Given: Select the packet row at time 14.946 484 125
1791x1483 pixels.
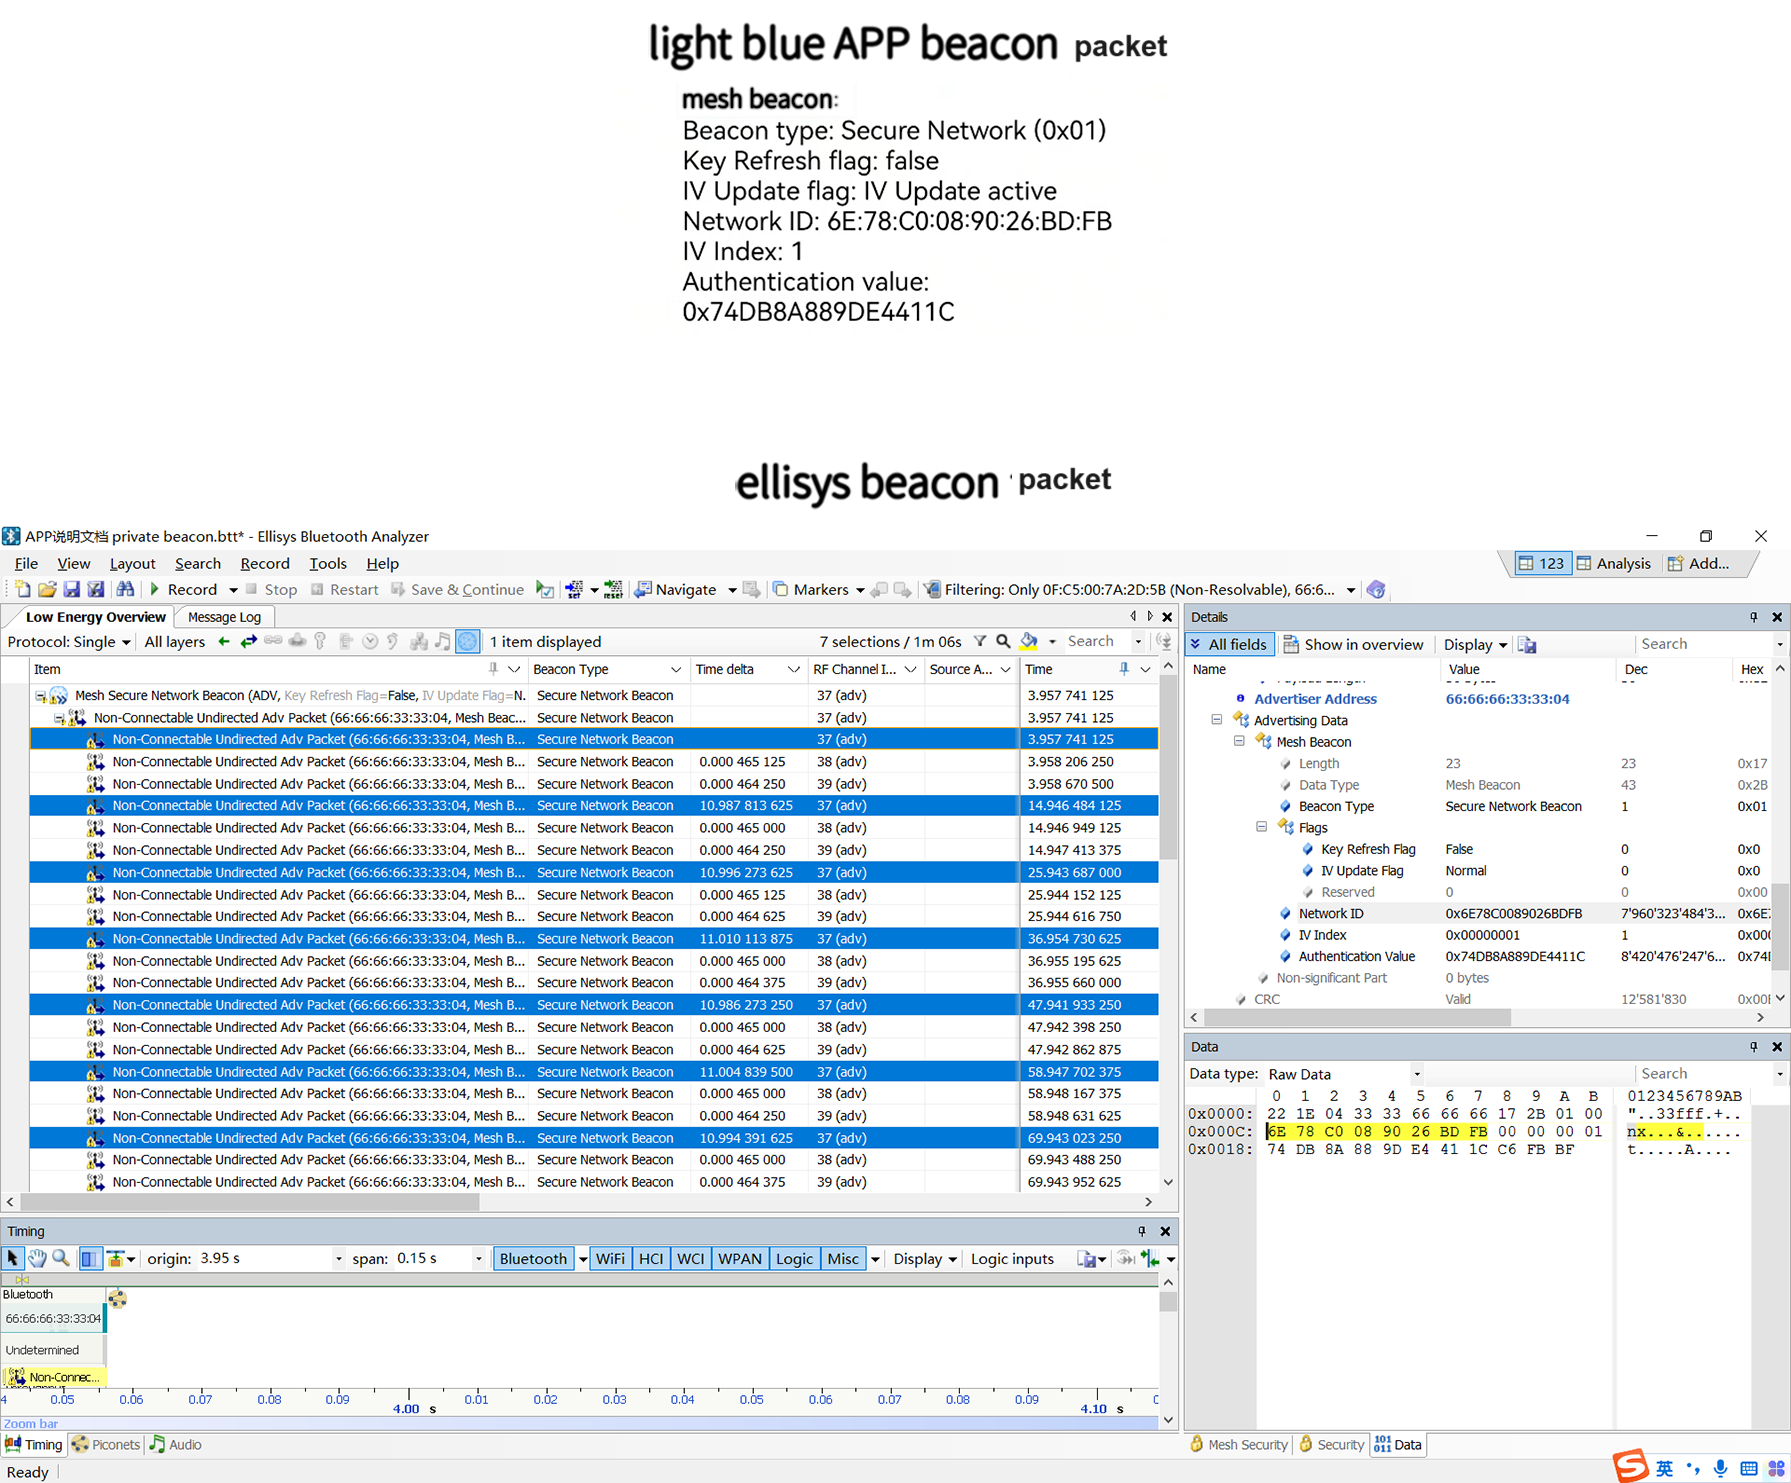Looking at the screenshot, I should coord(594,806).
